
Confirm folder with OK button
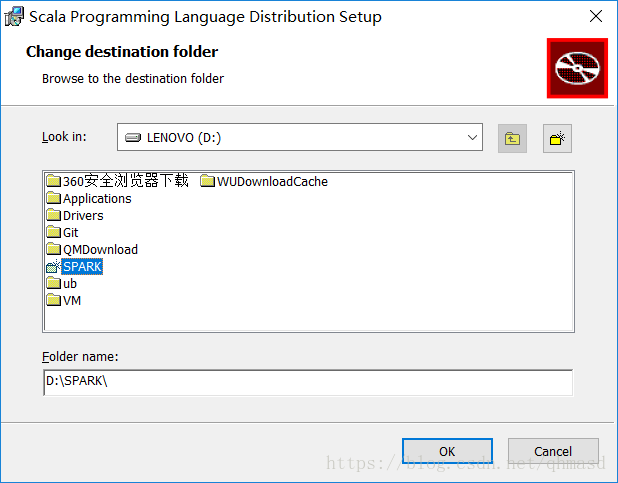(447, 451)
